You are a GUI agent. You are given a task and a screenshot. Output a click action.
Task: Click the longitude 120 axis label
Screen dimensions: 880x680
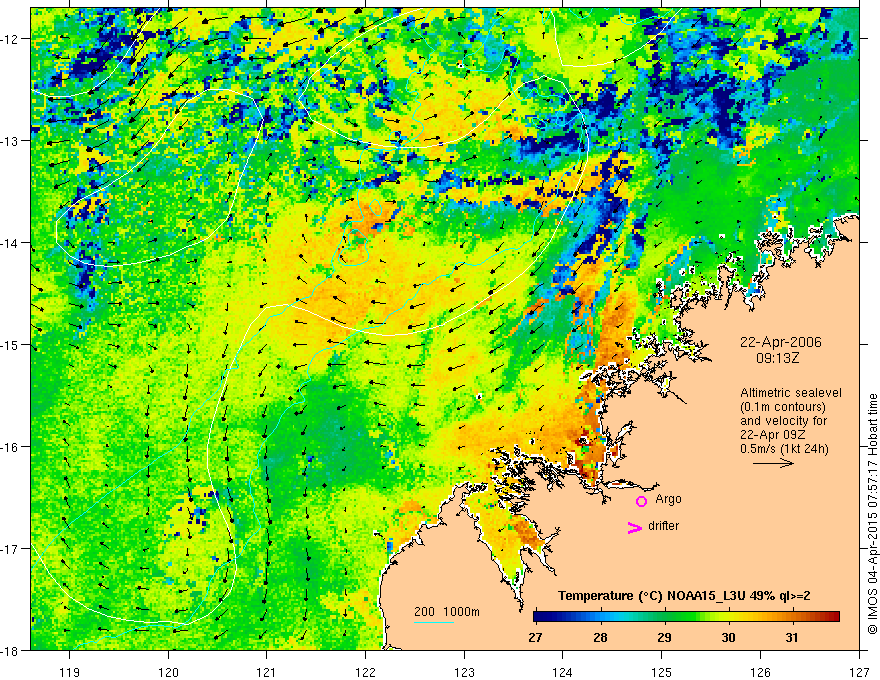(x=168, y=672)
